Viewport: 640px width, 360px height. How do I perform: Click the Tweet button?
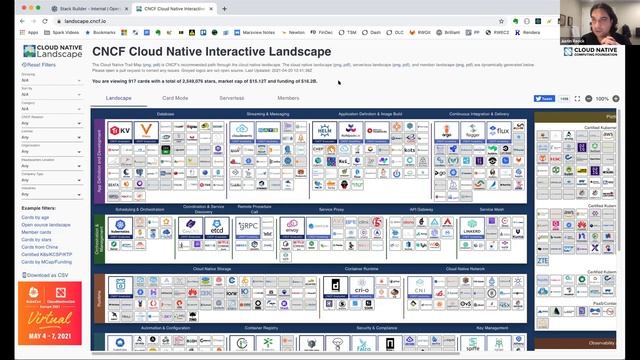[x=544, y=99]
